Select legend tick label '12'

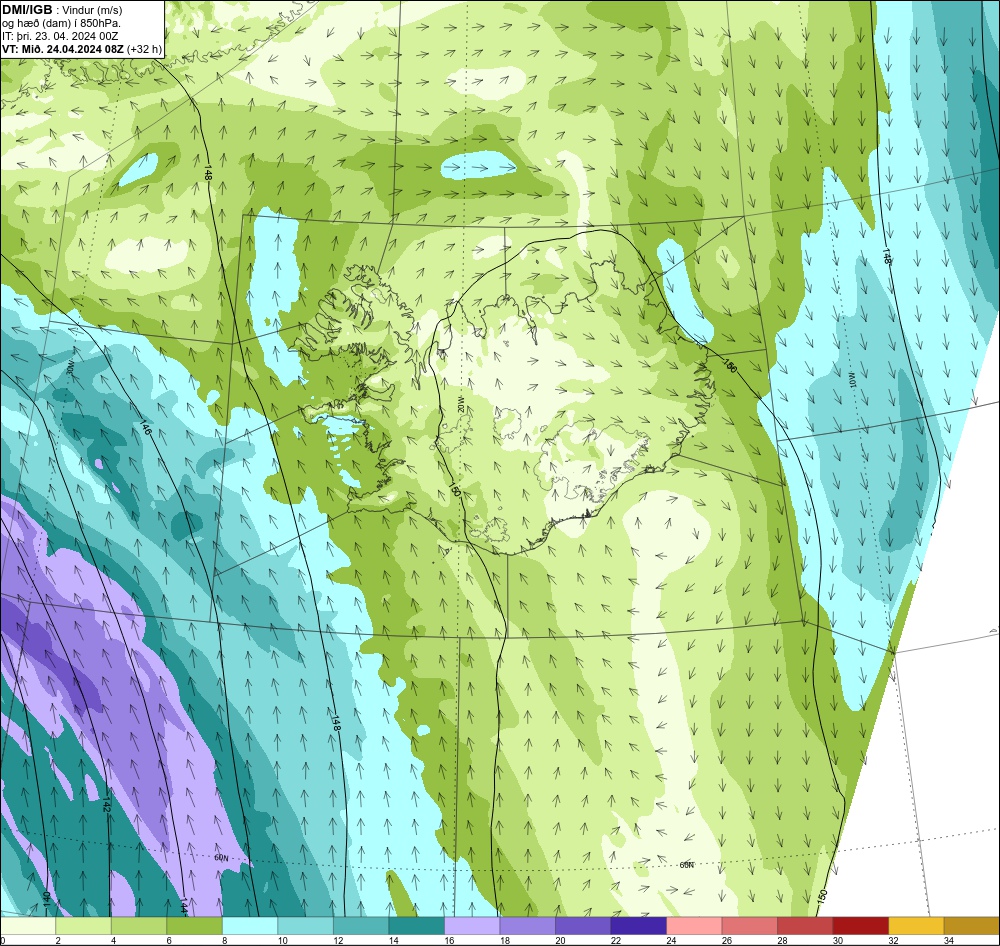pyautogui.click(x=338, y=940)
